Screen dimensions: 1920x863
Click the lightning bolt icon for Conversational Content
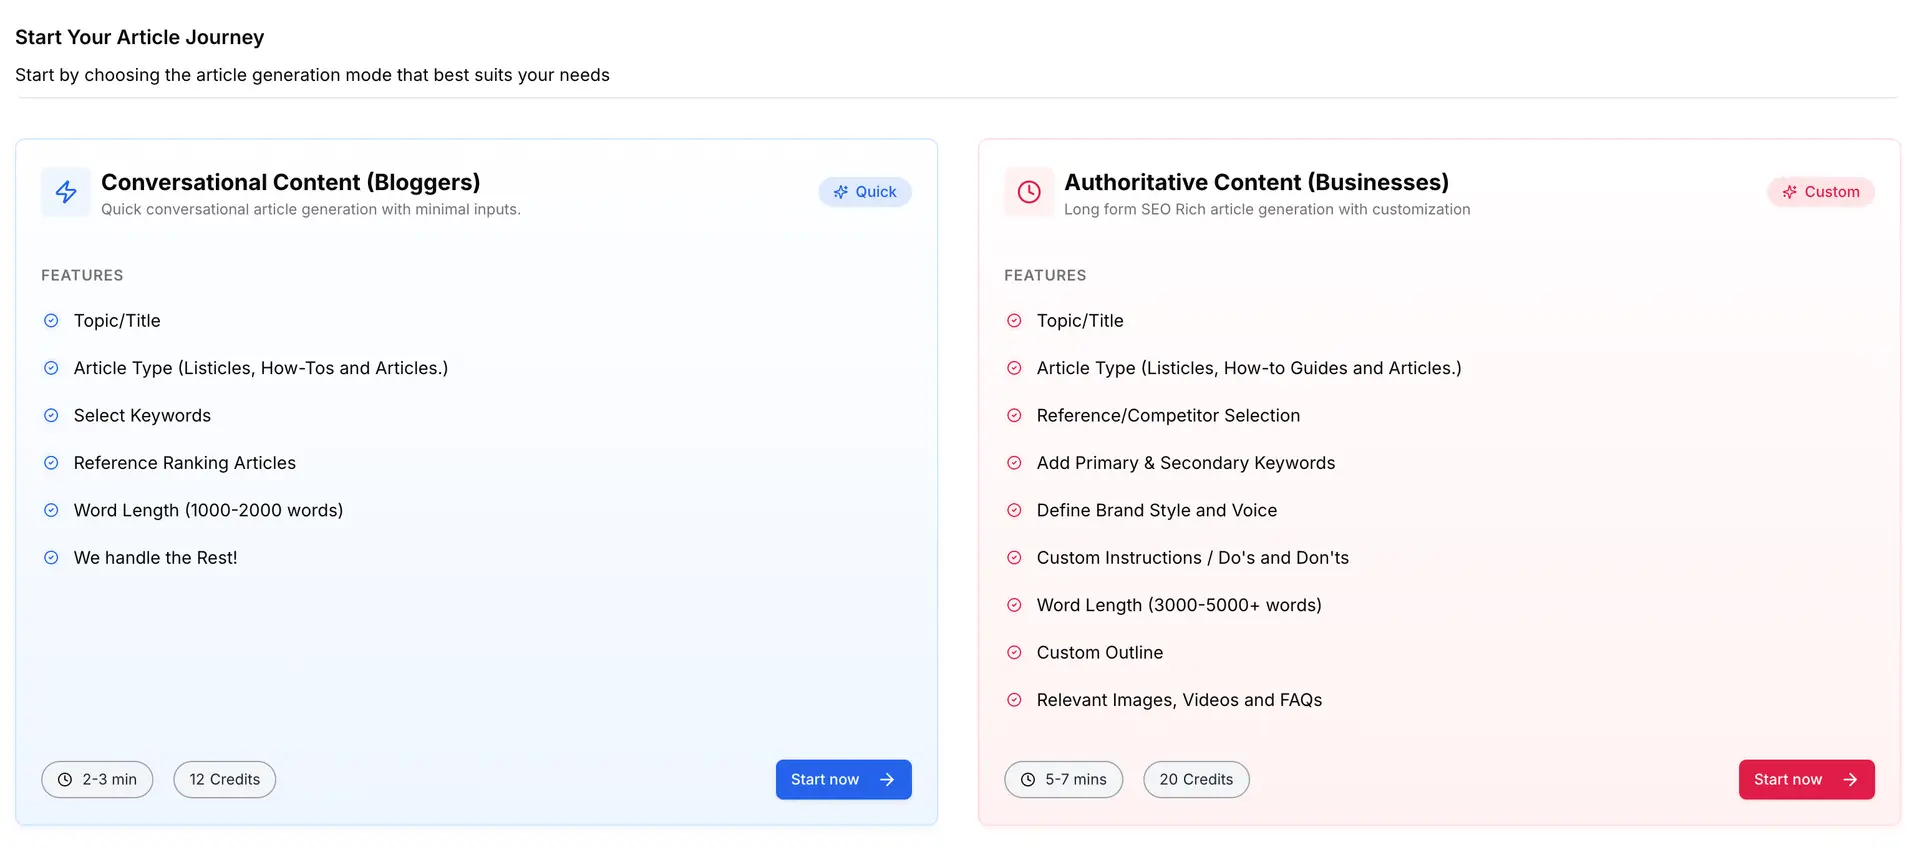point(66,192)
